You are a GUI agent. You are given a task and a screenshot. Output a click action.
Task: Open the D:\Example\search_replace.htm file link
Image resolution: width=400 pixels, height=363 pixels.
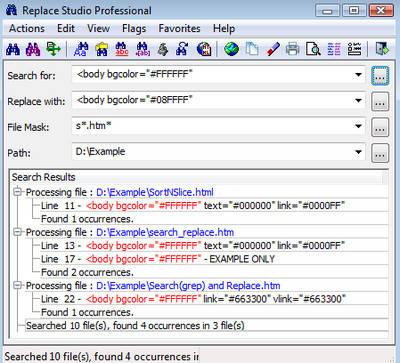click(165, 232)
